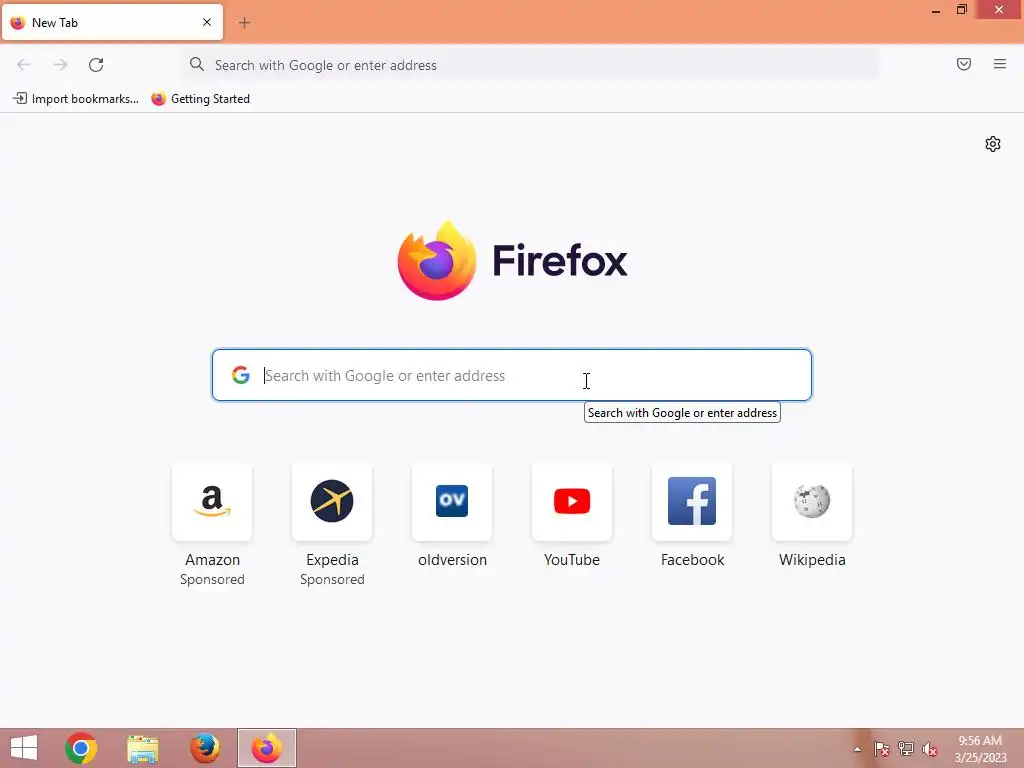Click the Google search box on page
The image size is (1024, 768).
point(511,375)
